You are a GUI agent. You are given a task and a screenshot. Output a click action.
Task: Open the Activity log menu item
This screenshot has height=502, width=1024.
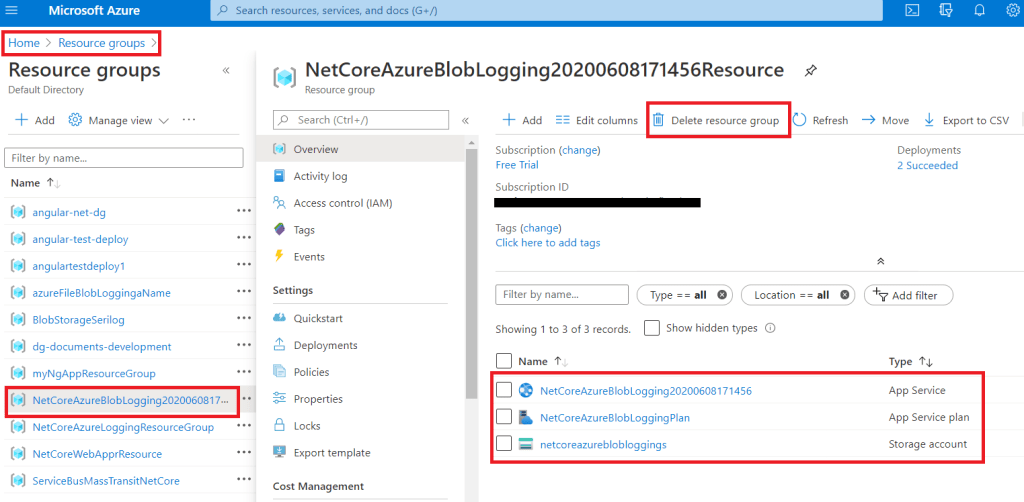tap(320, 176)
